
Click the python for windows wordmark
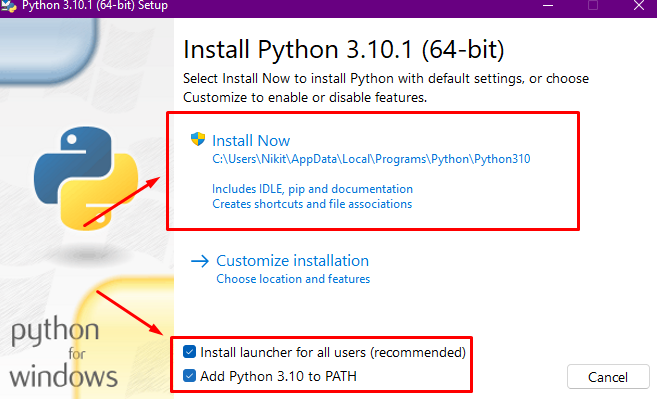pos(63,352)
